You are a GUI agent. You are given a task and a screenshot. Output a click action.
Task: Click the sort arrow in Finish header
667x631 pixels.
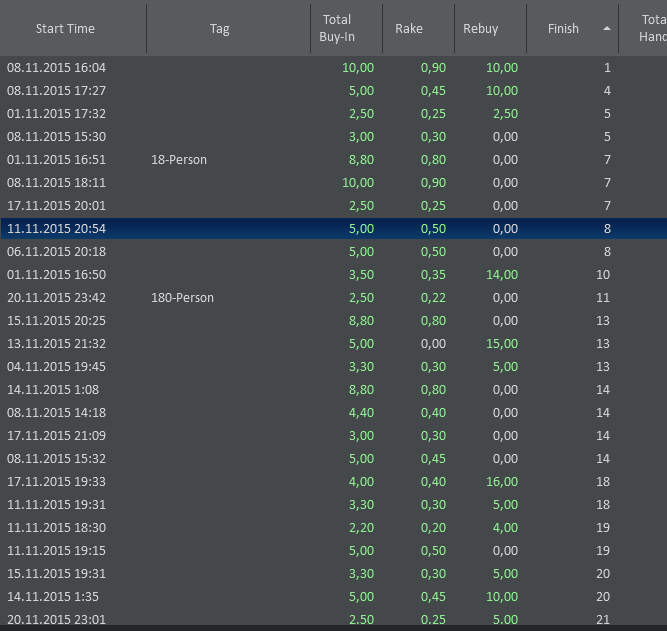pyautogui.click(x=607, y=29)
